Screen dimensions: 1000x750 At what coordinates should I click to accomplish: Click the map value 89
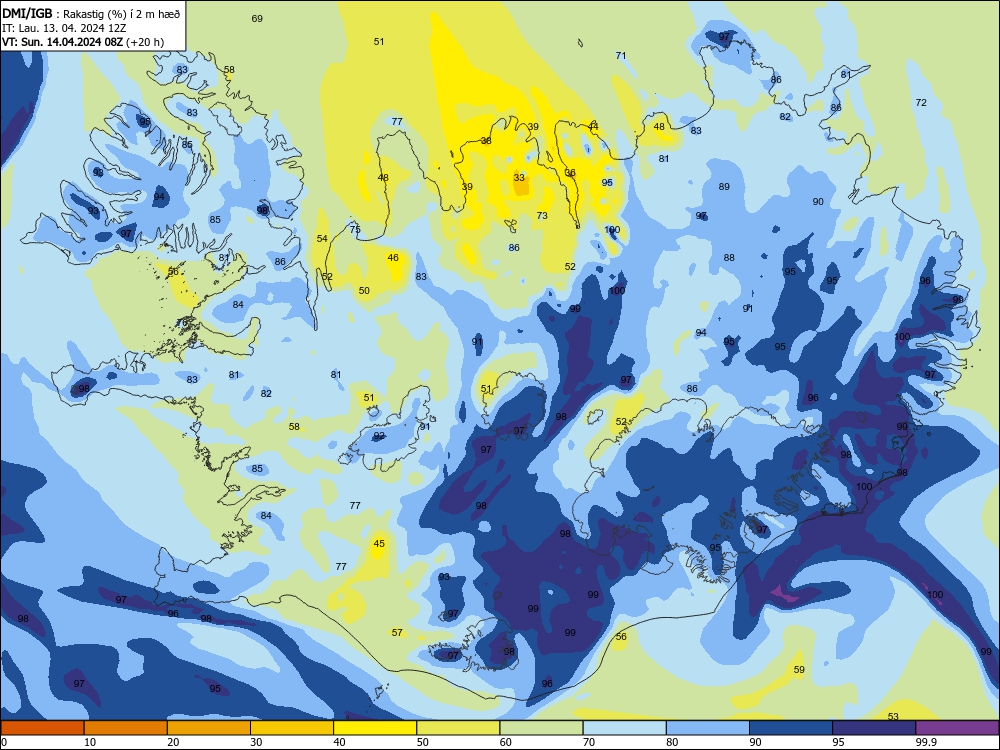tap(724, 187)
